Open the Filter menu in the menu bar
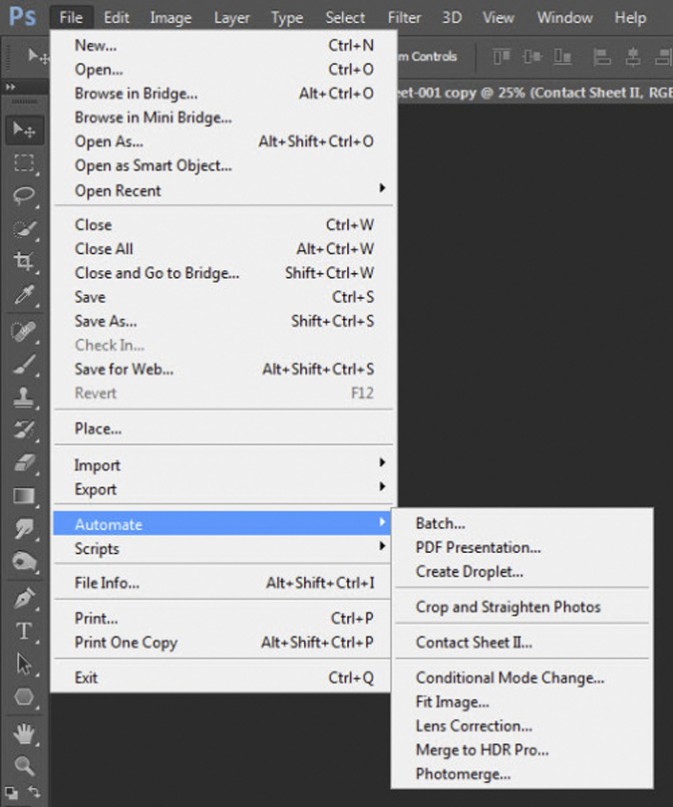This screenshot has height=807, width=673. tap(404, 17)
